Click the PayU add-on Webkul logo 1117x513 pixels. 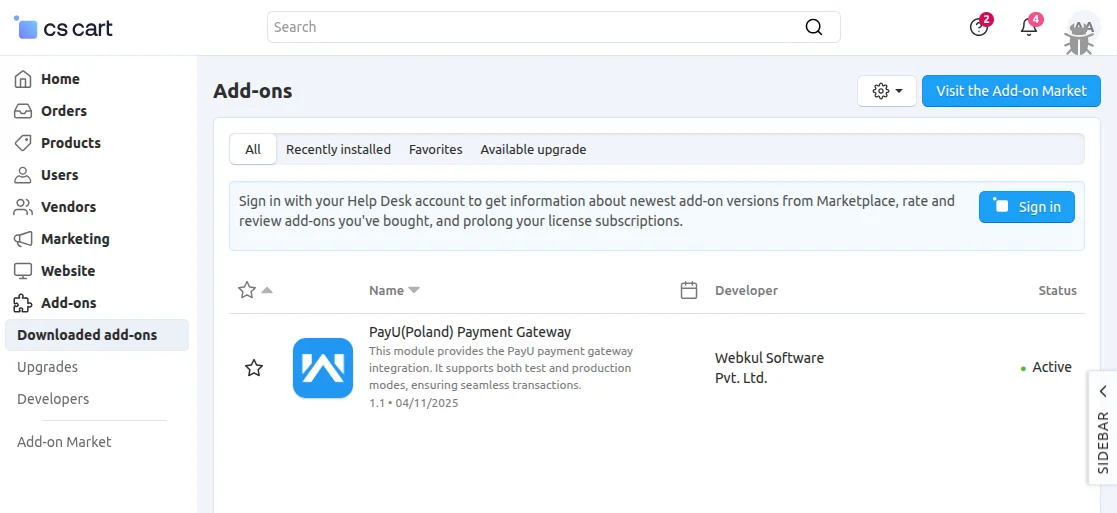(323, 368)
